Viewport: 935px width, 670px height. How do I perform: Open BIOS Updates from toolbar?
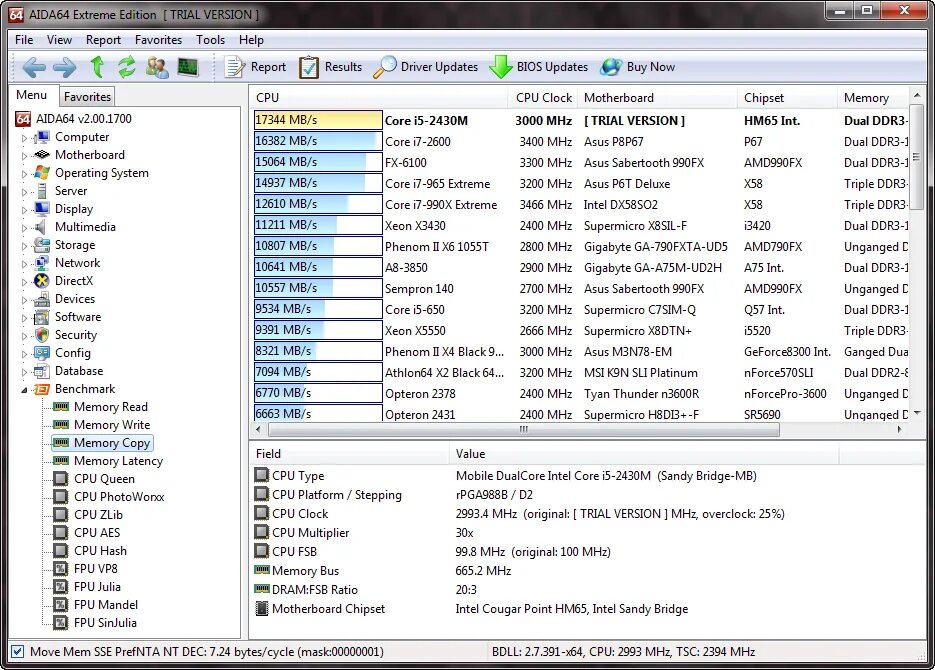538,67
